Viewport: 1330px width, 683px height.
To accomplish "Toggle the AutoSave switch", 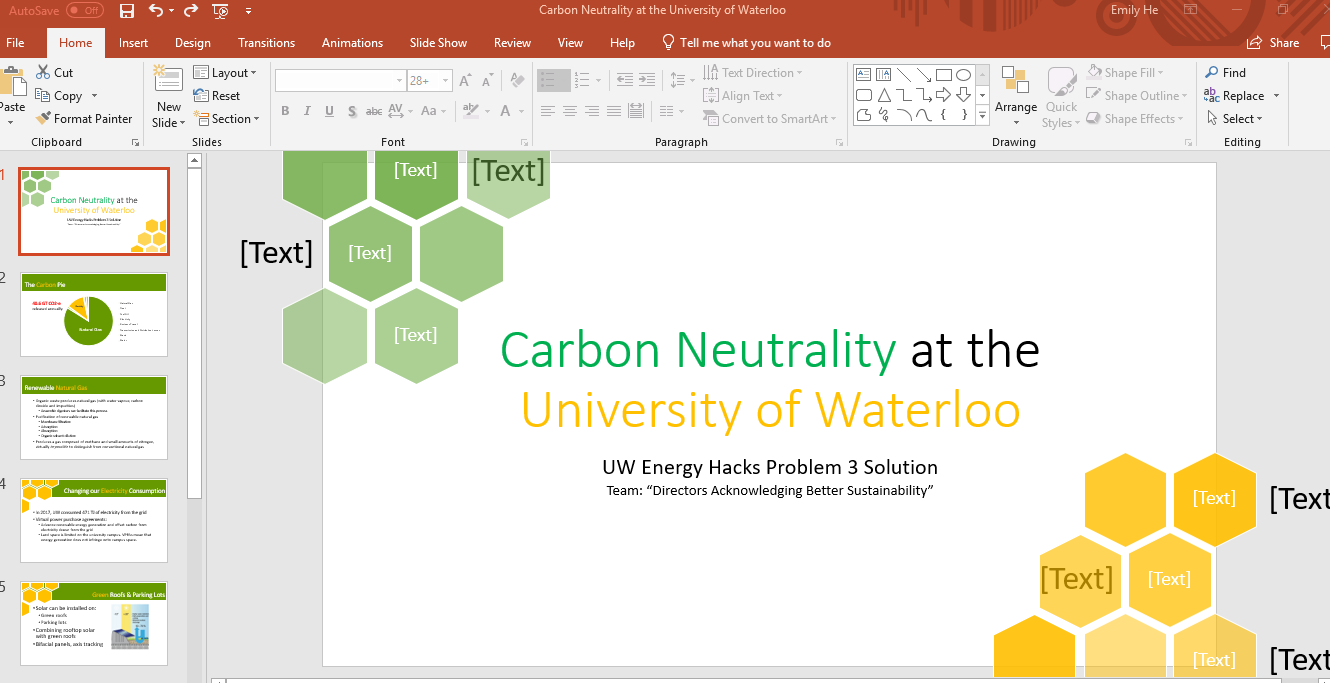I will pyautogui.click(x=85, y=11).
